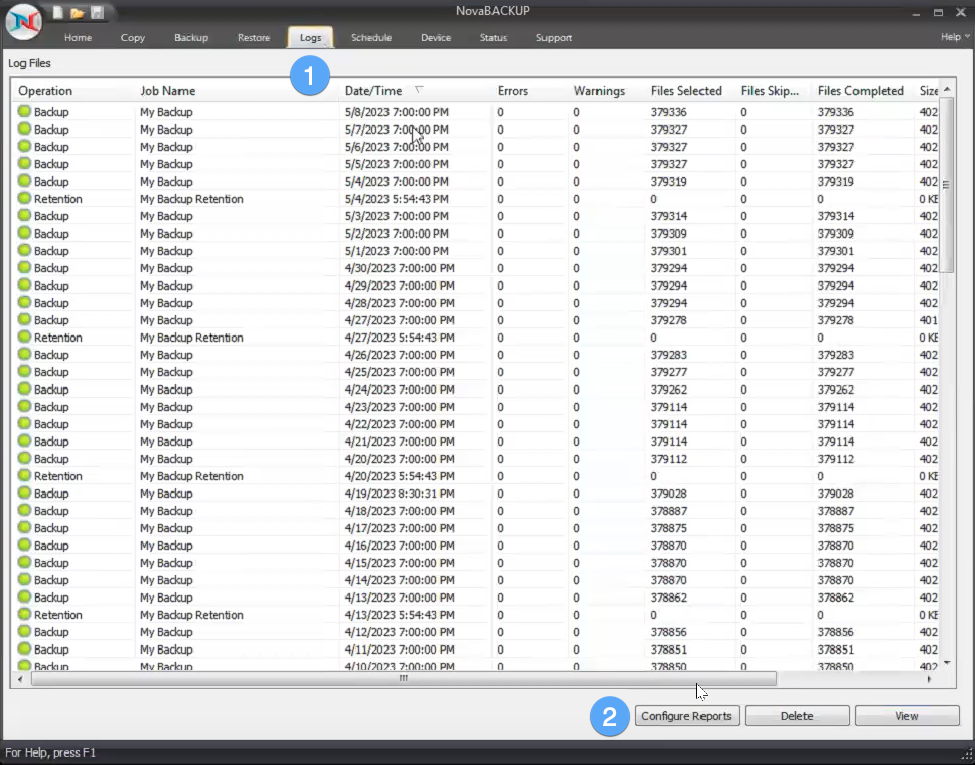
Task: Click Files Completed value 379262
Action: pos(836,389)
